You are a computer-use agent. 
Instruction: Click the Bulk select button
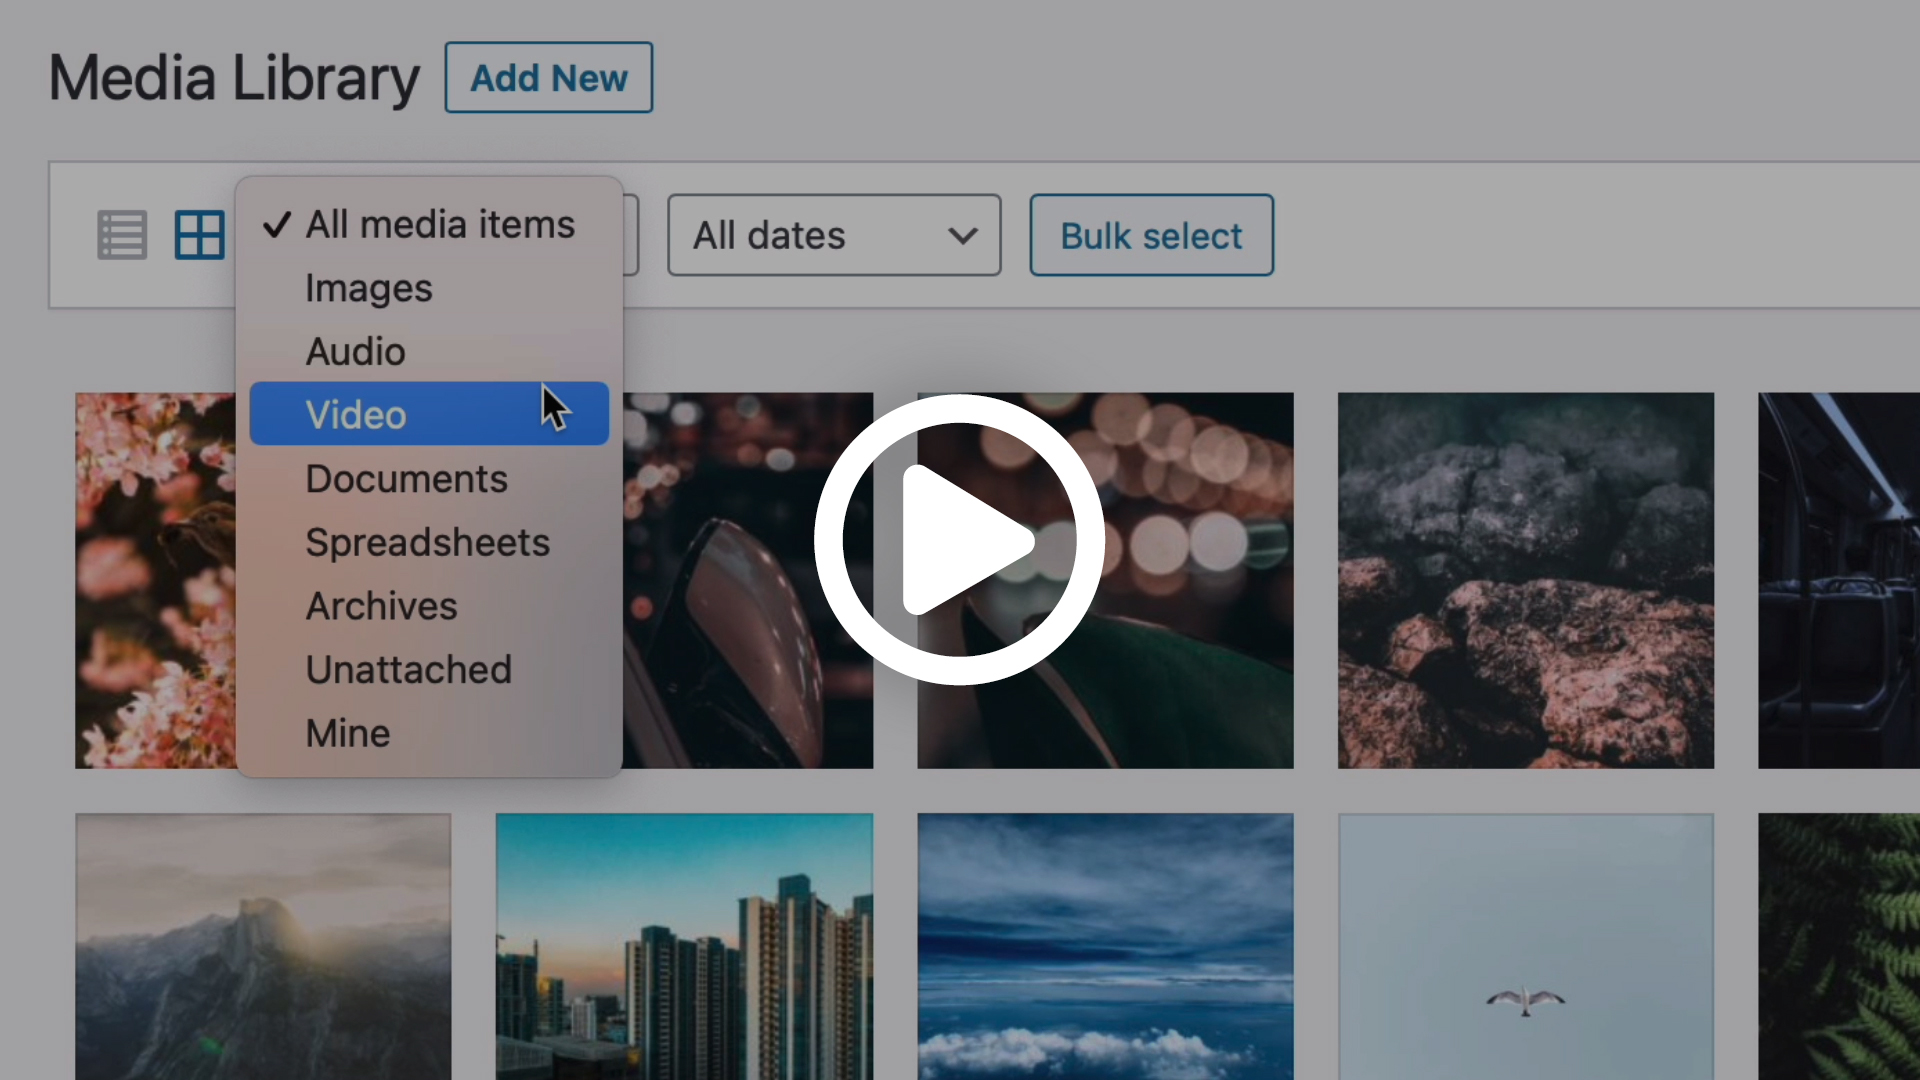1151,235
